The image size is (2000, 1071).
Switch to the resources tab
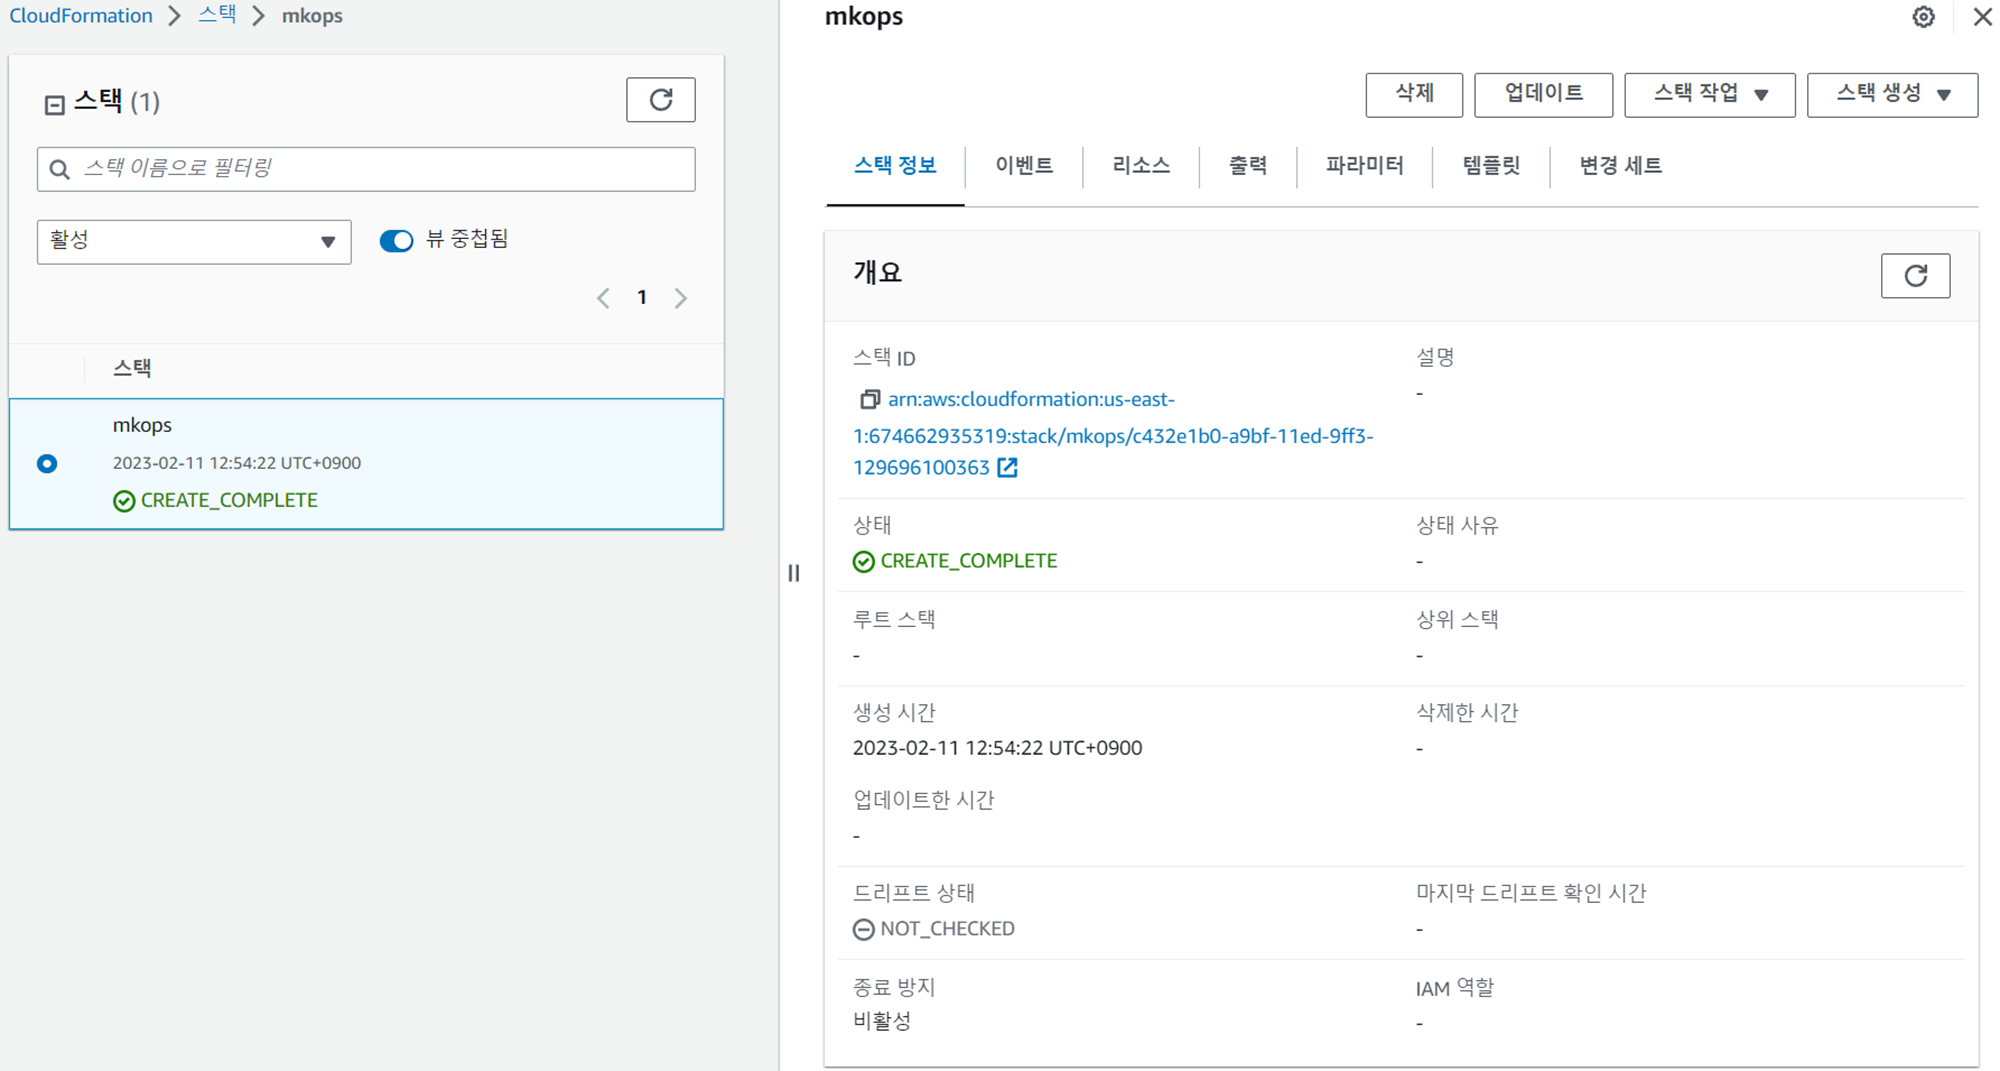[x=1140, y=166]
